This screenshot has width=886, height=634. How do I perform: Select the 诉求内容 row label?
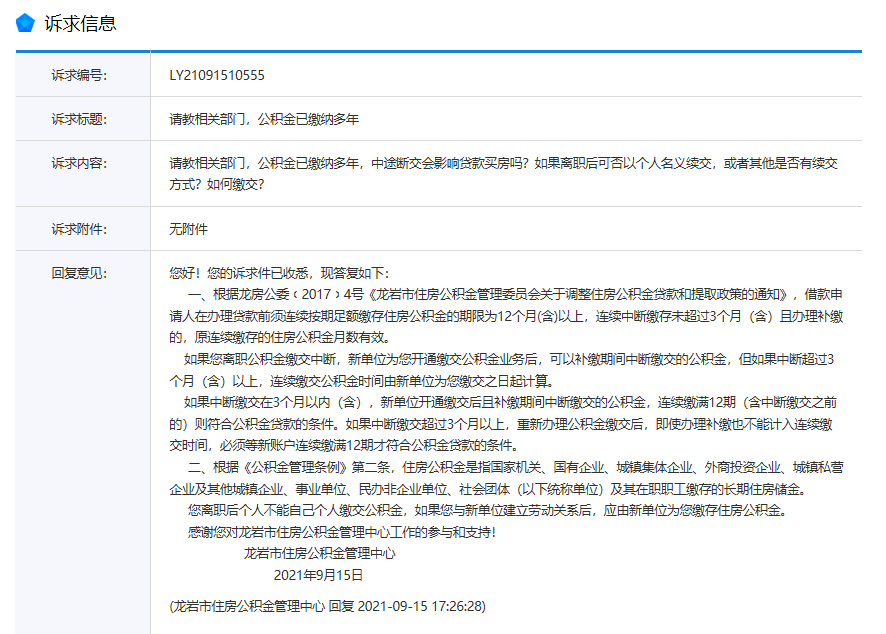[79, 163]
